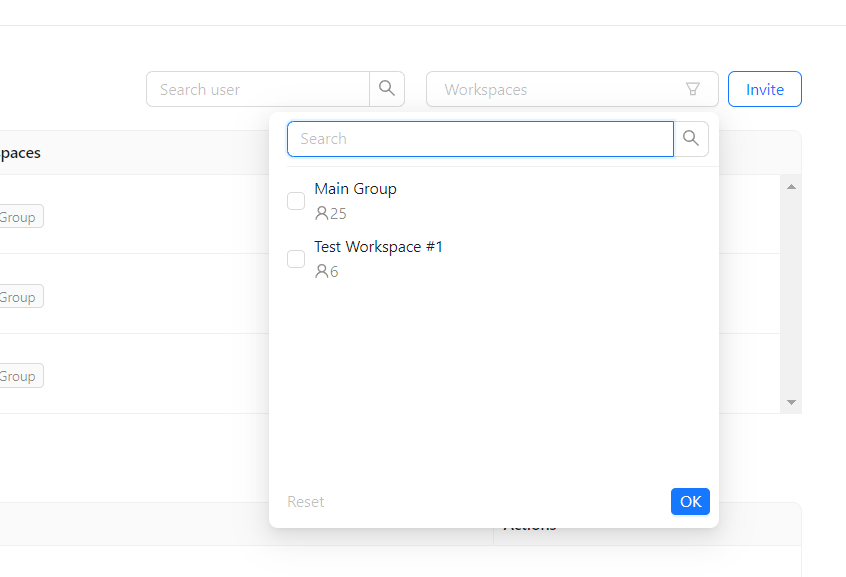This screenshot has width=846, height=577.
Task: Click the scrollbar track of the users table
Action: [x=791, y=300]
